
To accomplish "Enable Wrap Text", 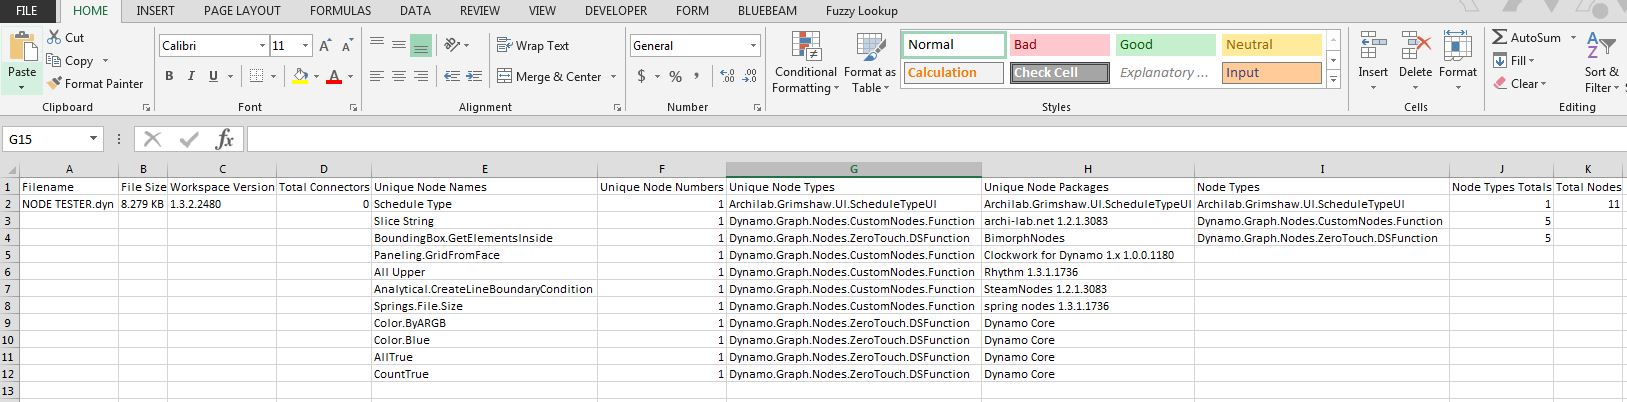I will click(x=533, y=45).
